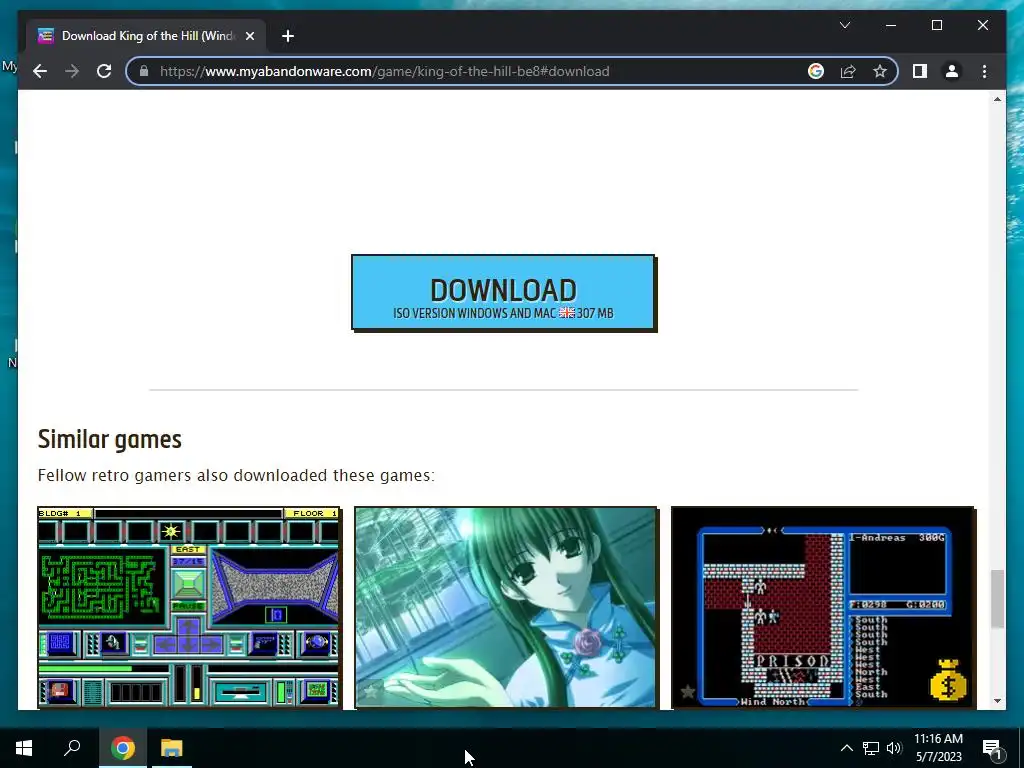This screenshot has height=768, width=1024.
Task: Open Chrome three-dot menu
Action: tap(984, 71)
